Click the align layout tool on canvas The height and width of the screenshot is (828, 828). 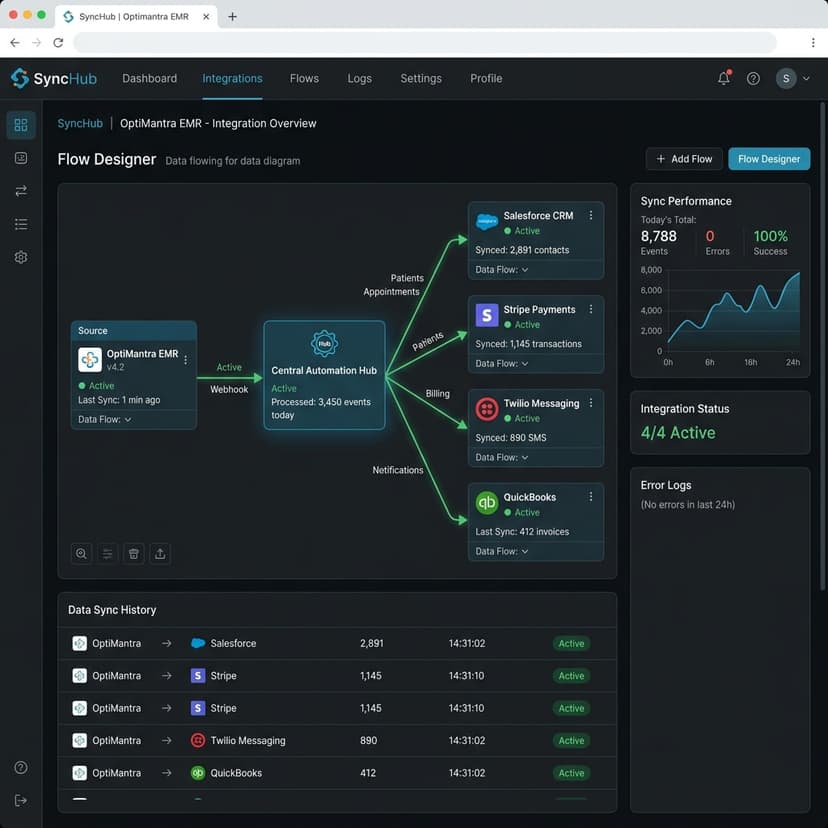[107, 553]
